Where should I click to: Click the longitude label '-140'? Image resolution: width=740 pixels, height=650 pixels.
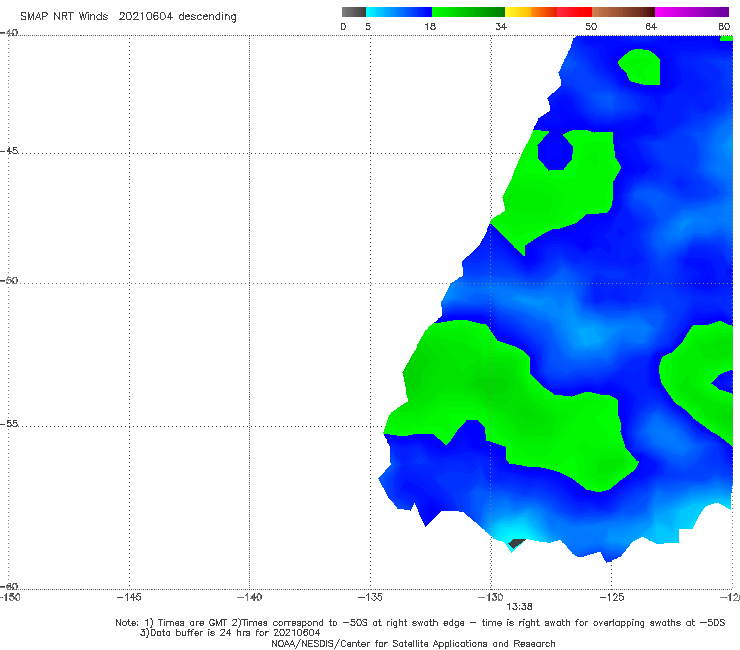pyautogui.click(x=249, y=597)
